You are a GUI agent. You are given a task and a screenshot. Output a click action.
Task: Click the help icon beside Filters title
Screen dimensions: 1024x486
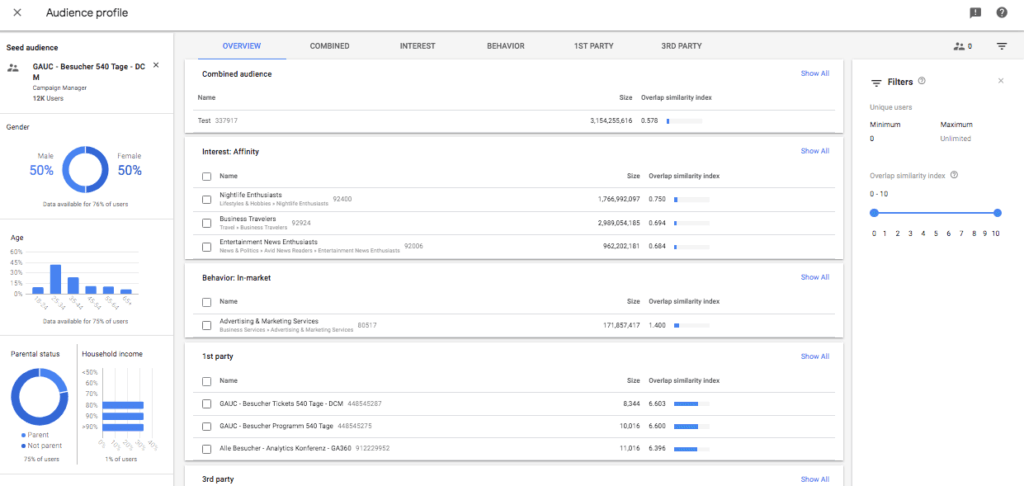tap(921, 81)
